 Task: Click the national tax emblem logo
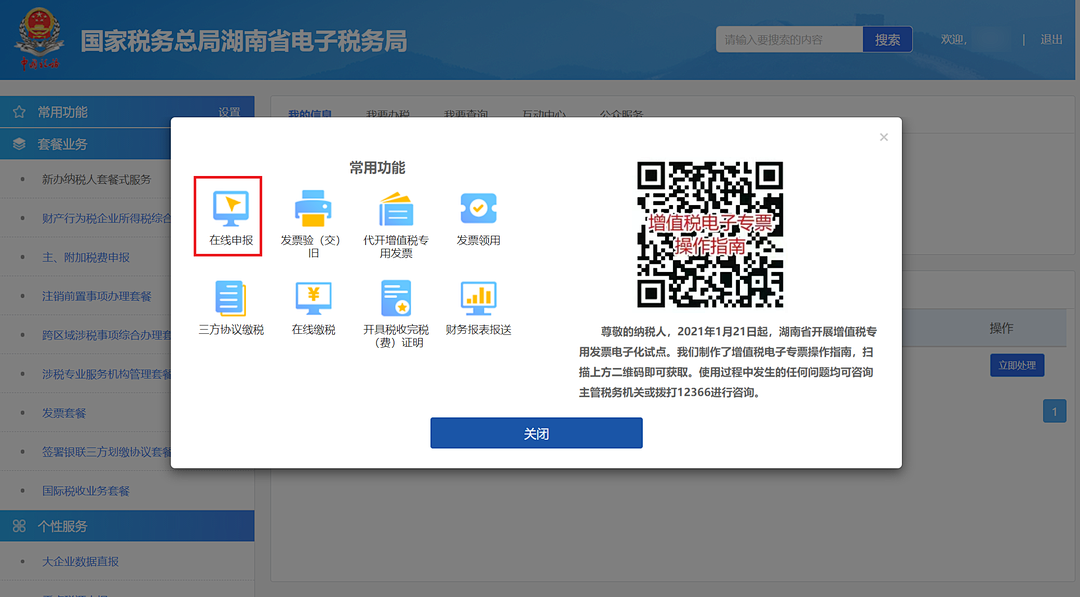39,39
